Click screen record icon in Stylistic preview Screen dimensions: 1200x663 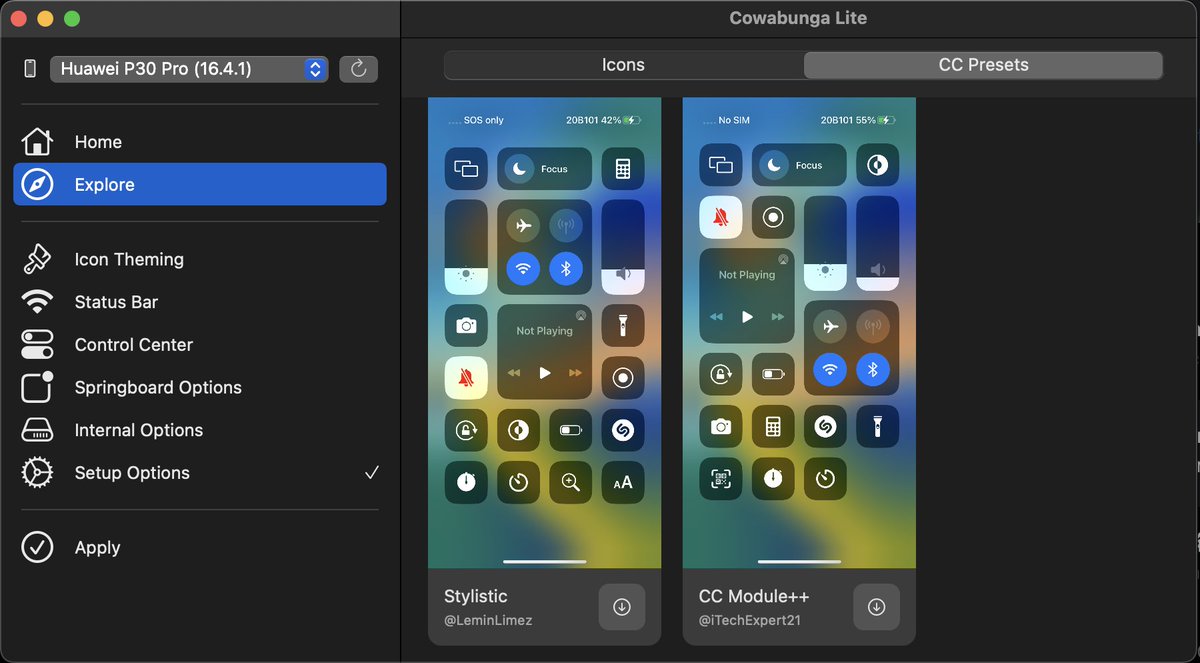(623, 378)
